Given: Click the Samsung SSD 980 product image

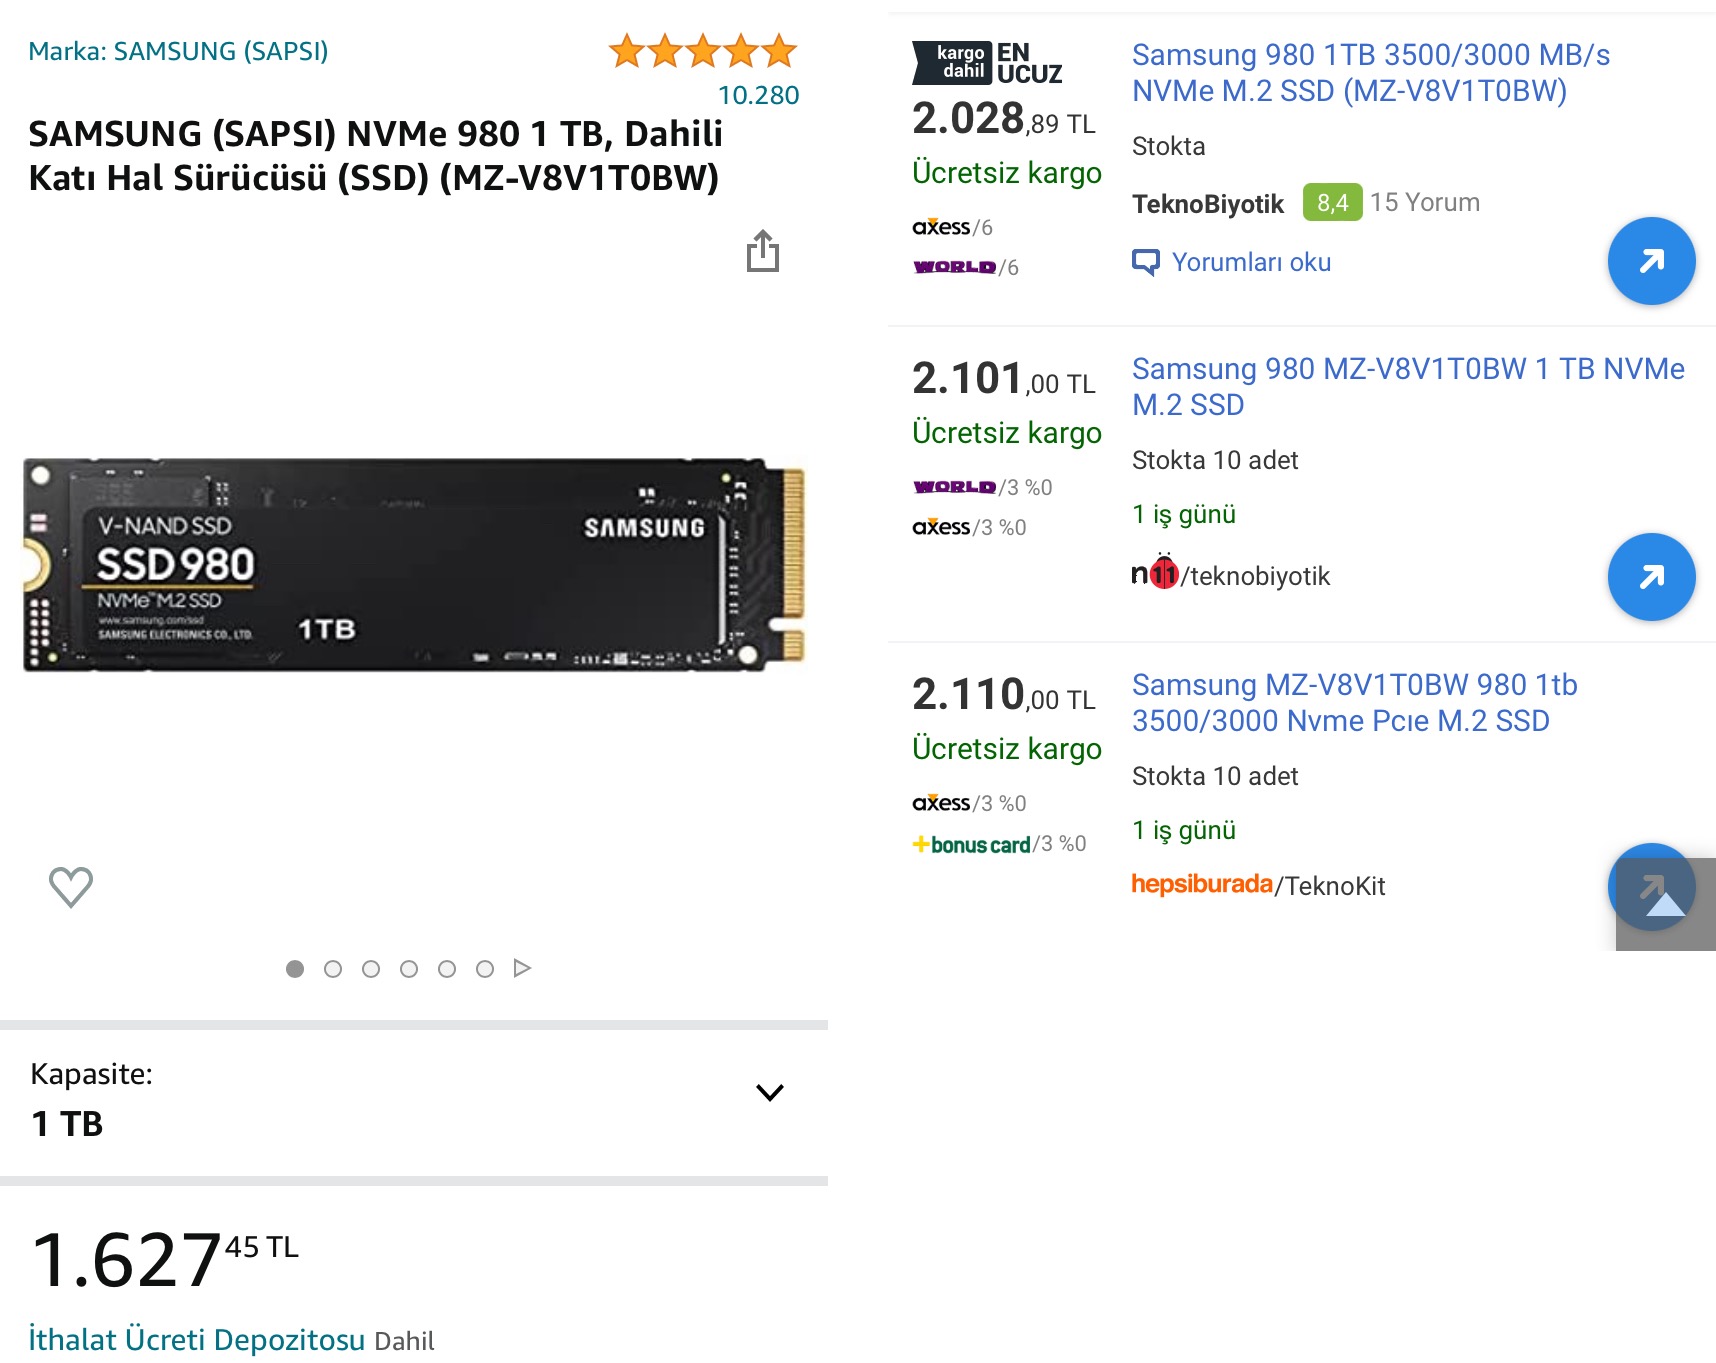Looking at the screenshot, I should [x=414, y=564].
